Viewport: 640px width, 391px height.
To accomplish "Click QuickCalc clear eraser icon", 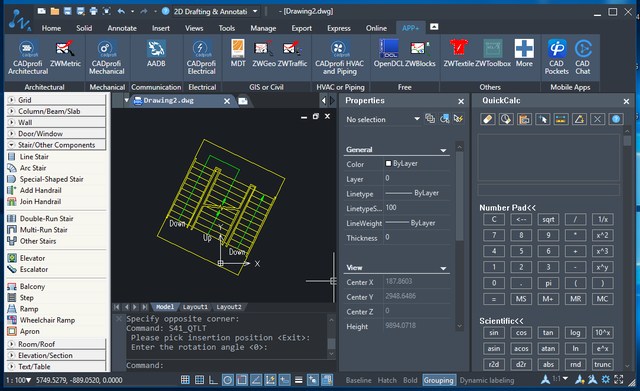I will (488, 119).
